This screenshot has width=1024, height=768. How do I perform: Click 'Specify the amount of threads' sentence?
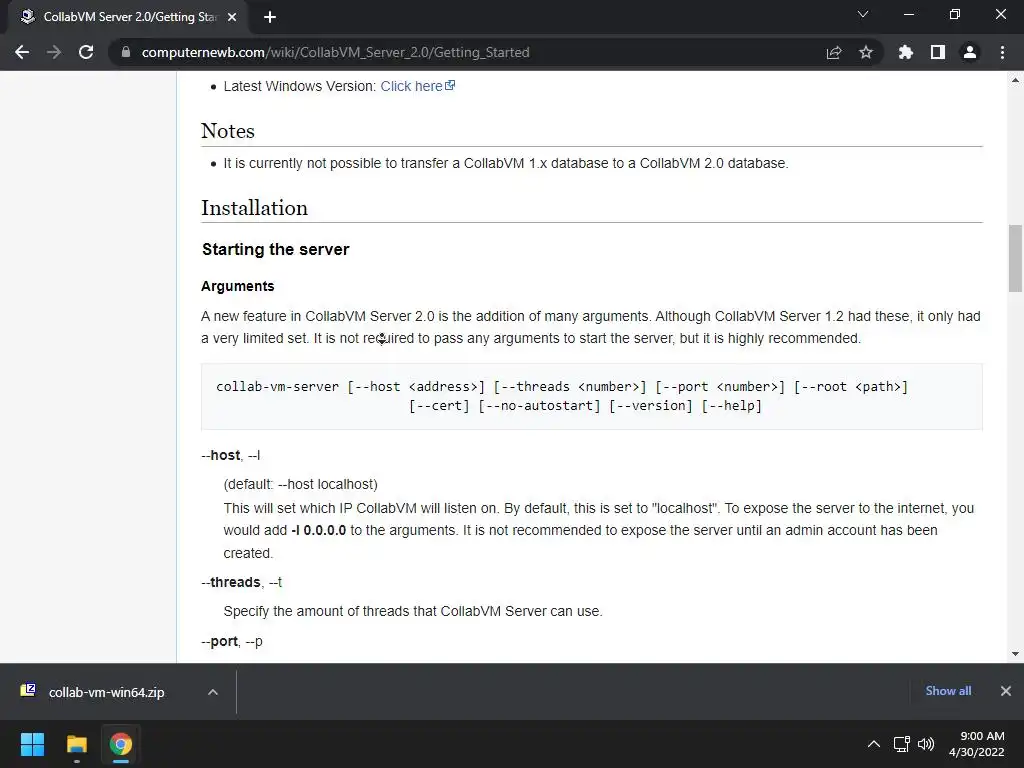click(x=413, y=611)
